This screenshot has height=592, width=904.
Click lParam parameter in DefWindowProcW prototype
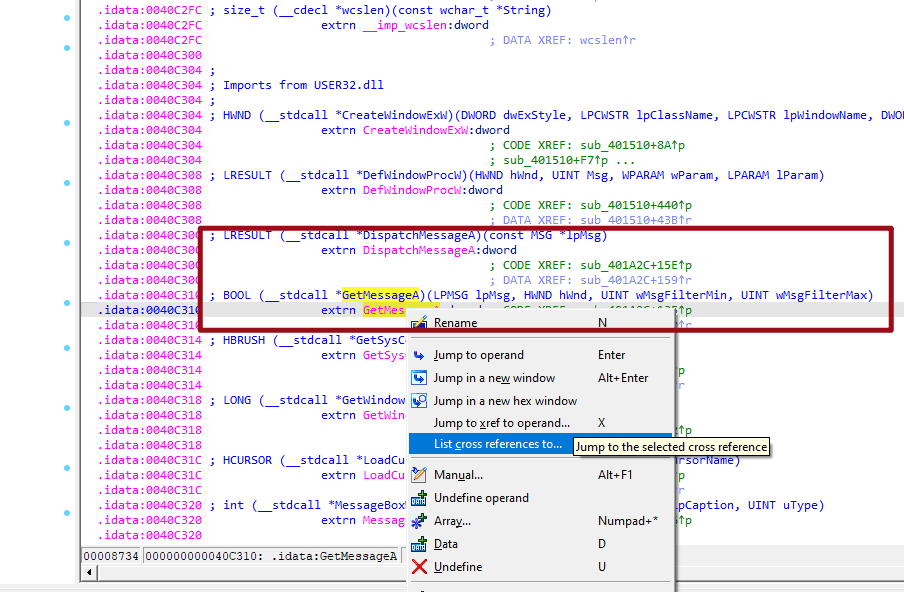(x=797, y=175)
